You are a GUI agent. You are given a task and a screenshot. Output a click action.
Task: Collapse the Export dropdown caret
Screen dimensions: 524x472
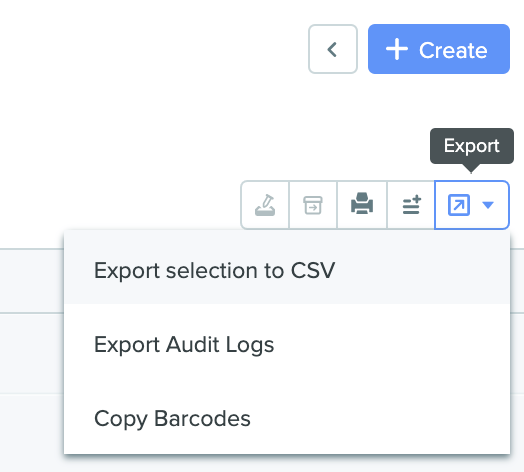click(488, 205)
